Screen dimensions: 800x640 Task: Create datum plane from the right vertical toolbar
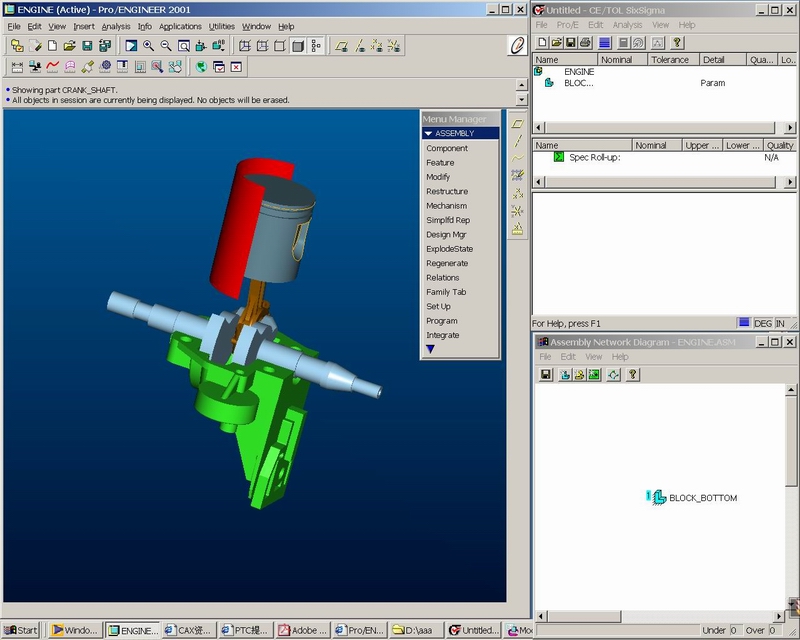517,124
